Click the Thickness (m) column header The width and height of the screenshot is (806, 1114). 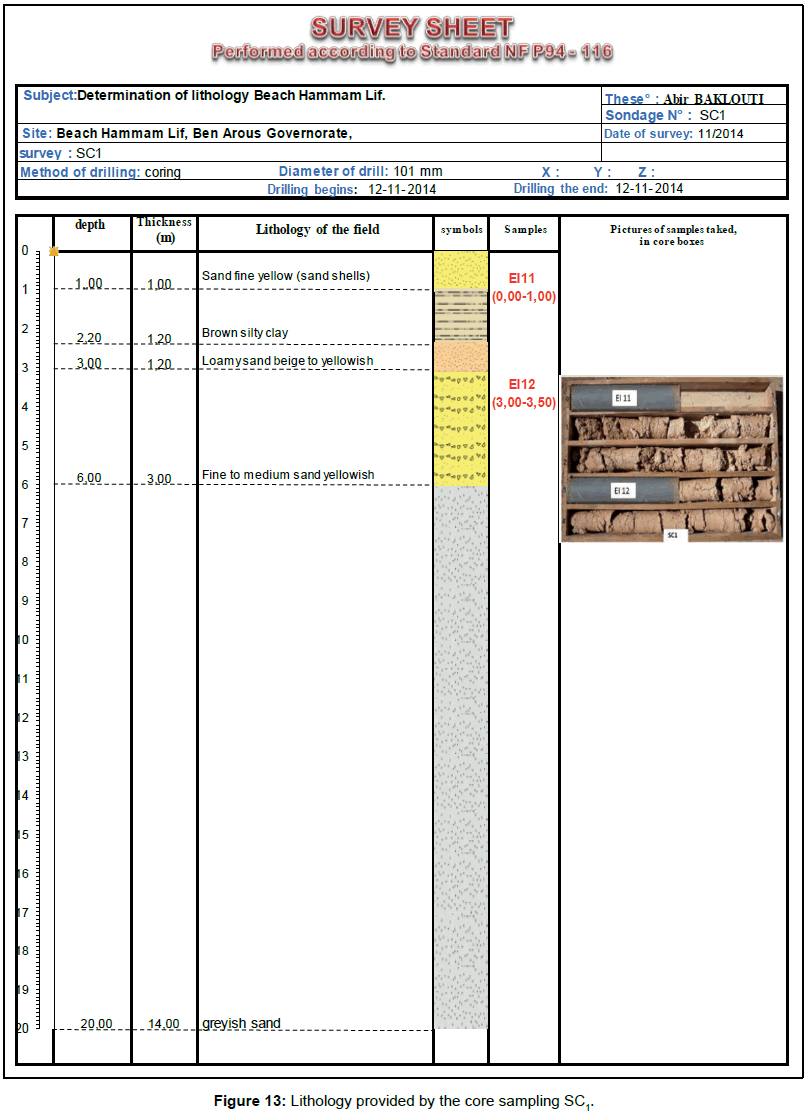pos(164,230)
